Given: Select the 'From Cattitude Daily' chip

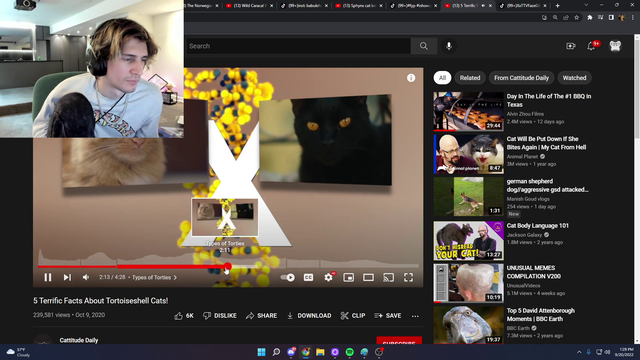Looking at the screenshot, I should [521, 78].
